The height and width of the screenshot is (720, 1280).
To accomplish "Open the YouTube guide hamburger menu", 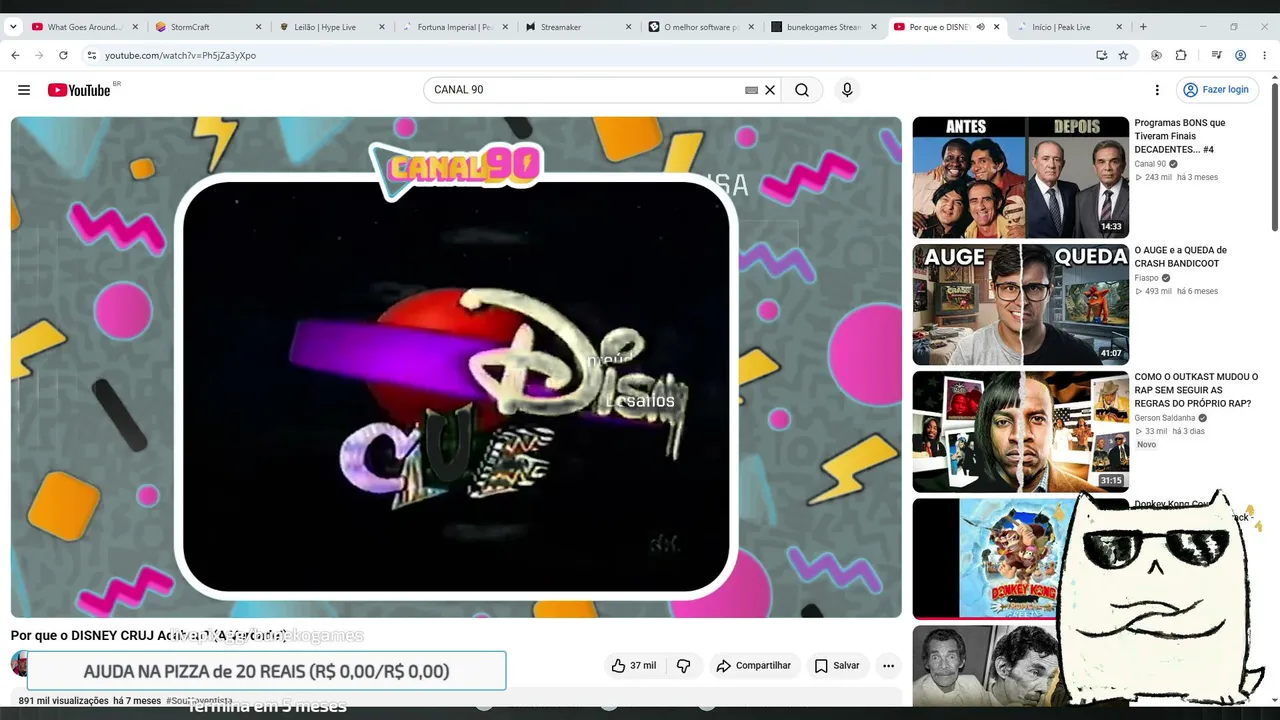I will pos(24,90).
